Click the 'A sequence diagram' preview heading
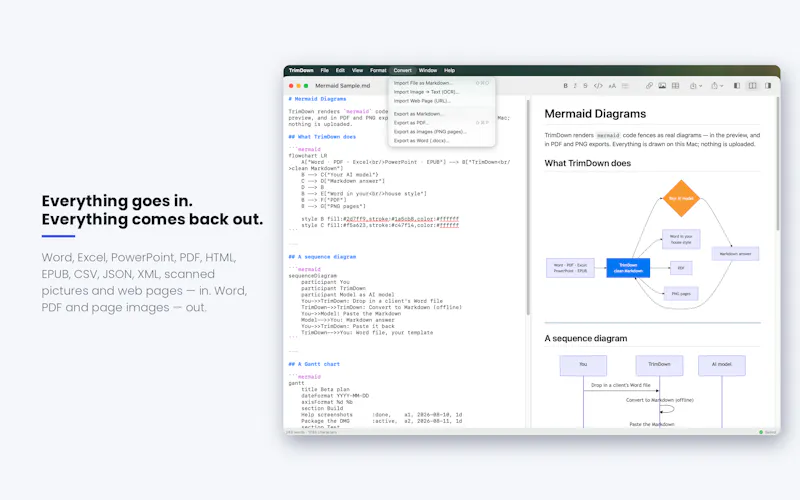Viewport: 800px width, 500px height. click(586, 338)
